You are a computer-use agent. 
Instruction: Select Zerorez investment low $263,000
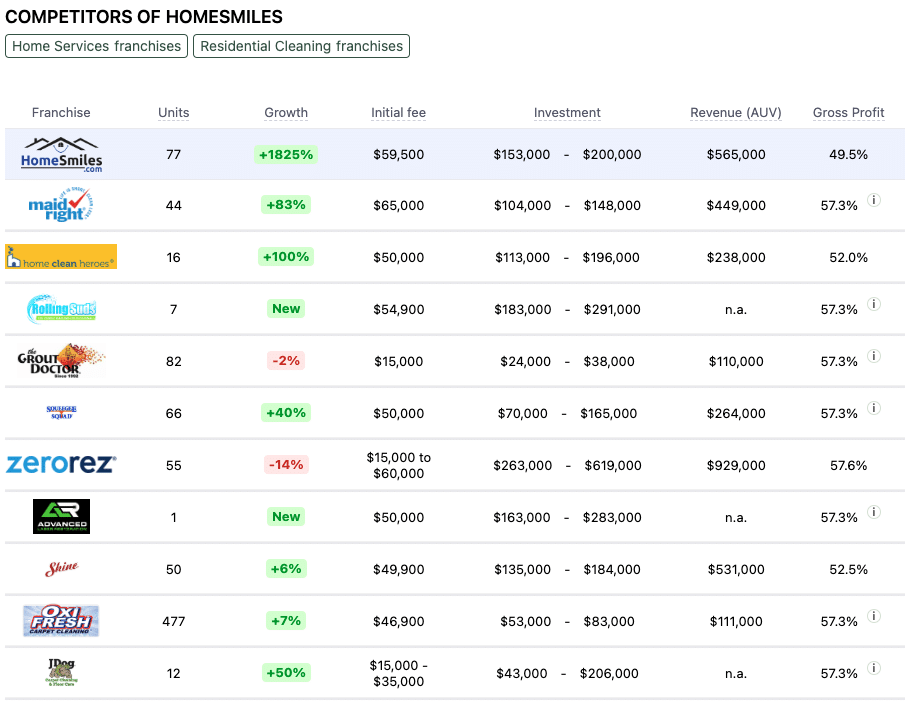tap(522, 465)
